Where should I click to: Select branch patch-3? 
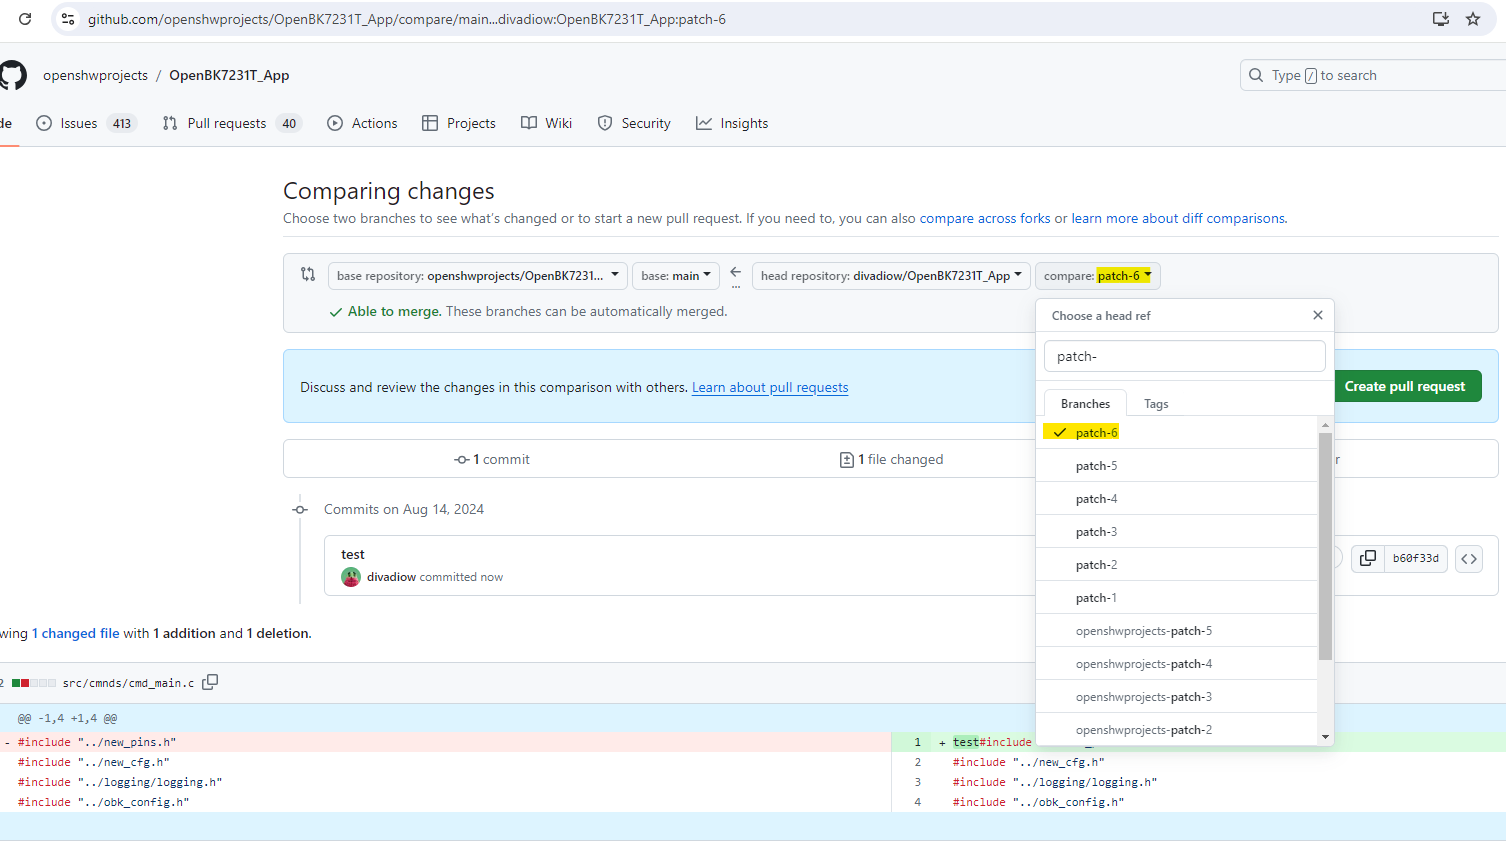click(x=1177, y=532)
